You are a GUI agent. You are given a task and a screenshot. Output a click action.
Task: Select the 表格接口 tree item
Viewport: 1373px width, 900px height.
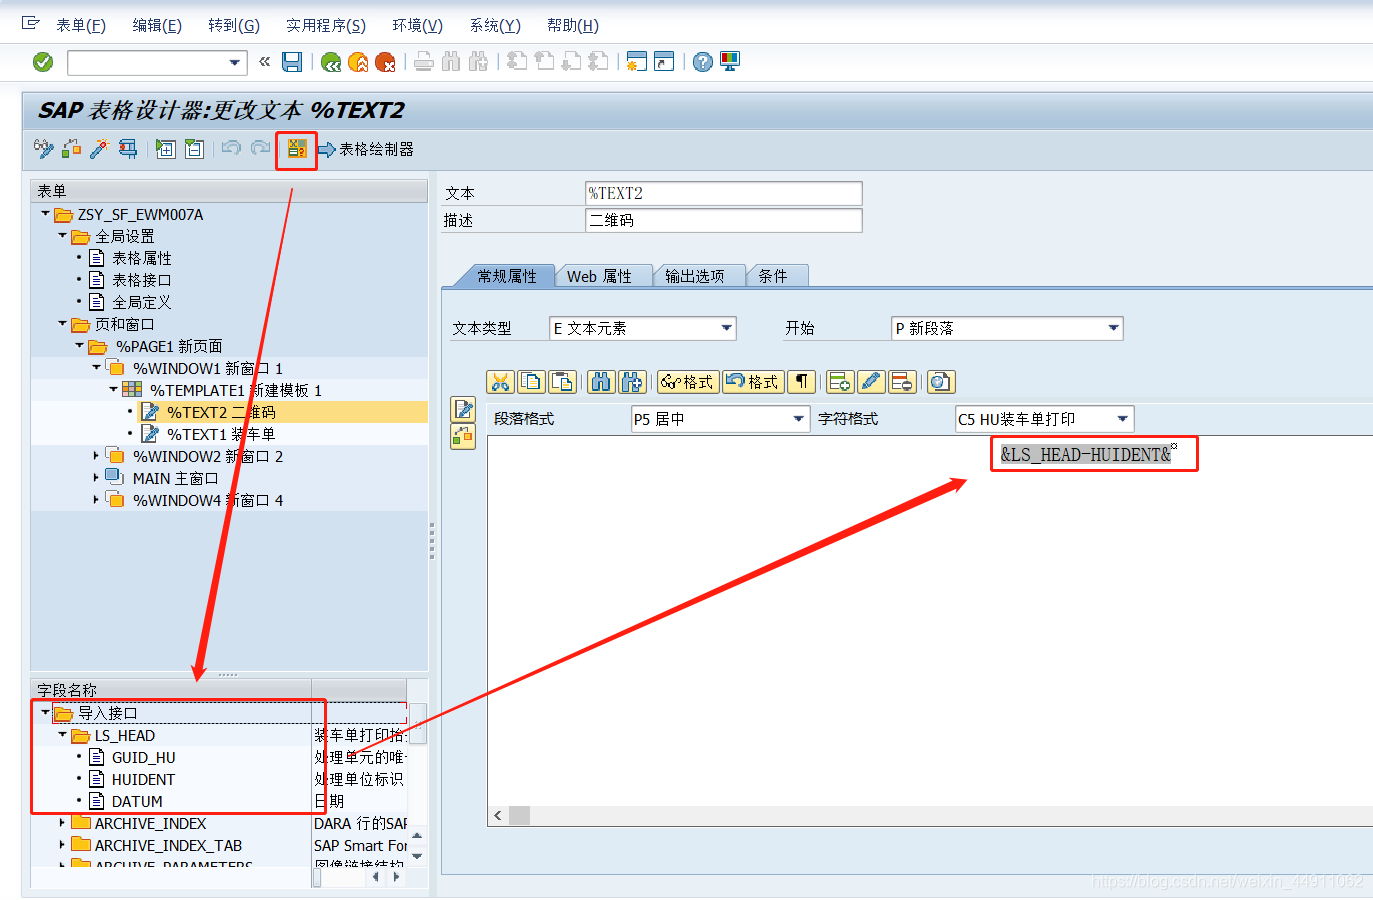pyautogui.click(x=141, y=280)
